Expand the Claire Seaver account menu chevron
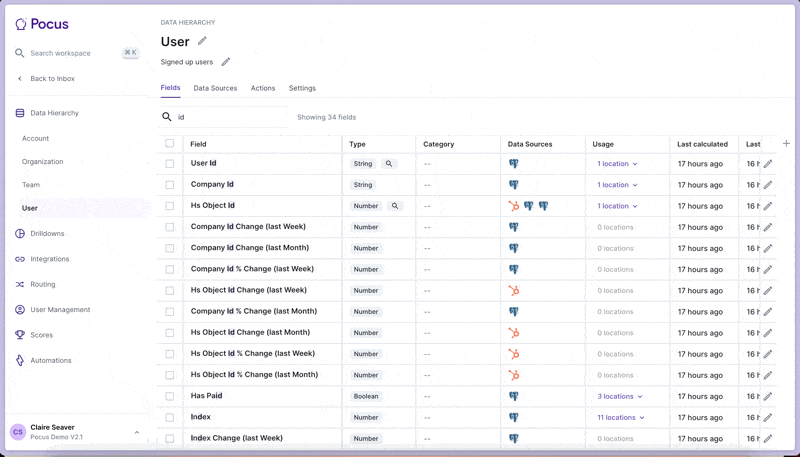The height and width of the screenshot is (457, 800). click(x=137, y=433)
